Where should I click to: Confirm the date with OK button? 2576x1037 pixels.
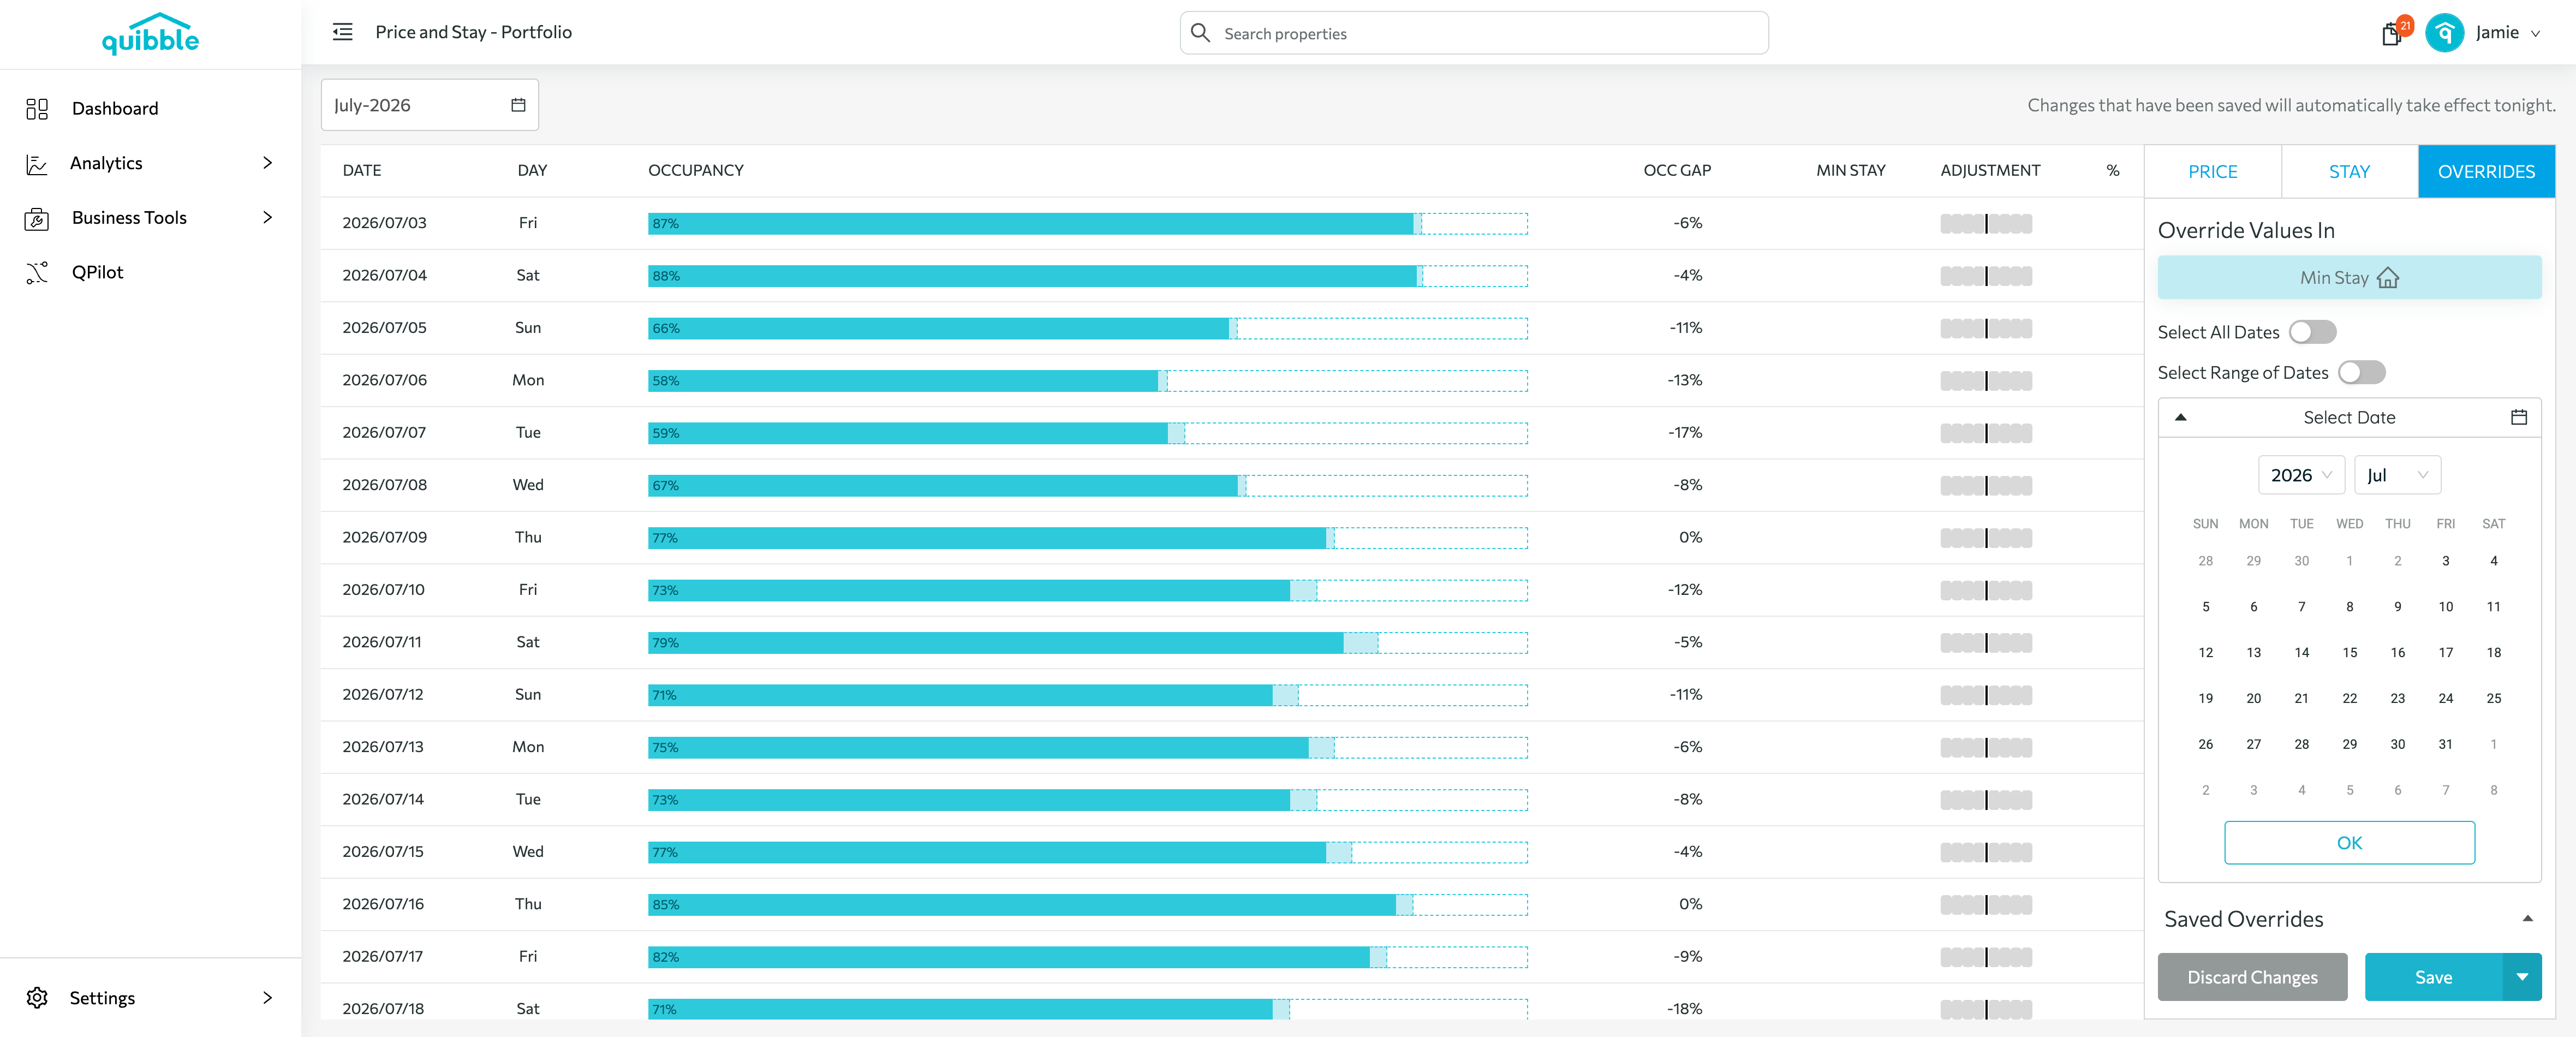[2349, 842]
